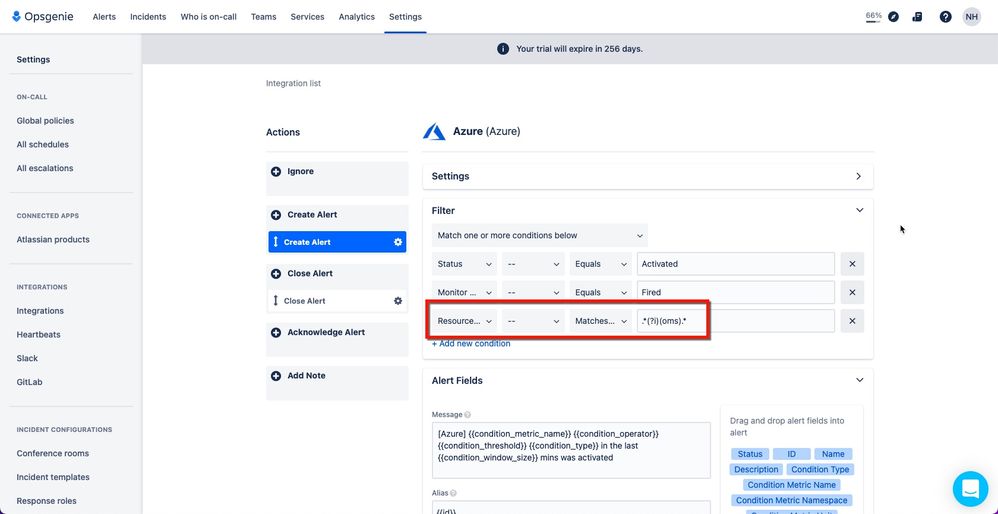Viewport: 998px width, 514px height.
Task: Open the Matches operator dropdown
Action: [600, 321]
